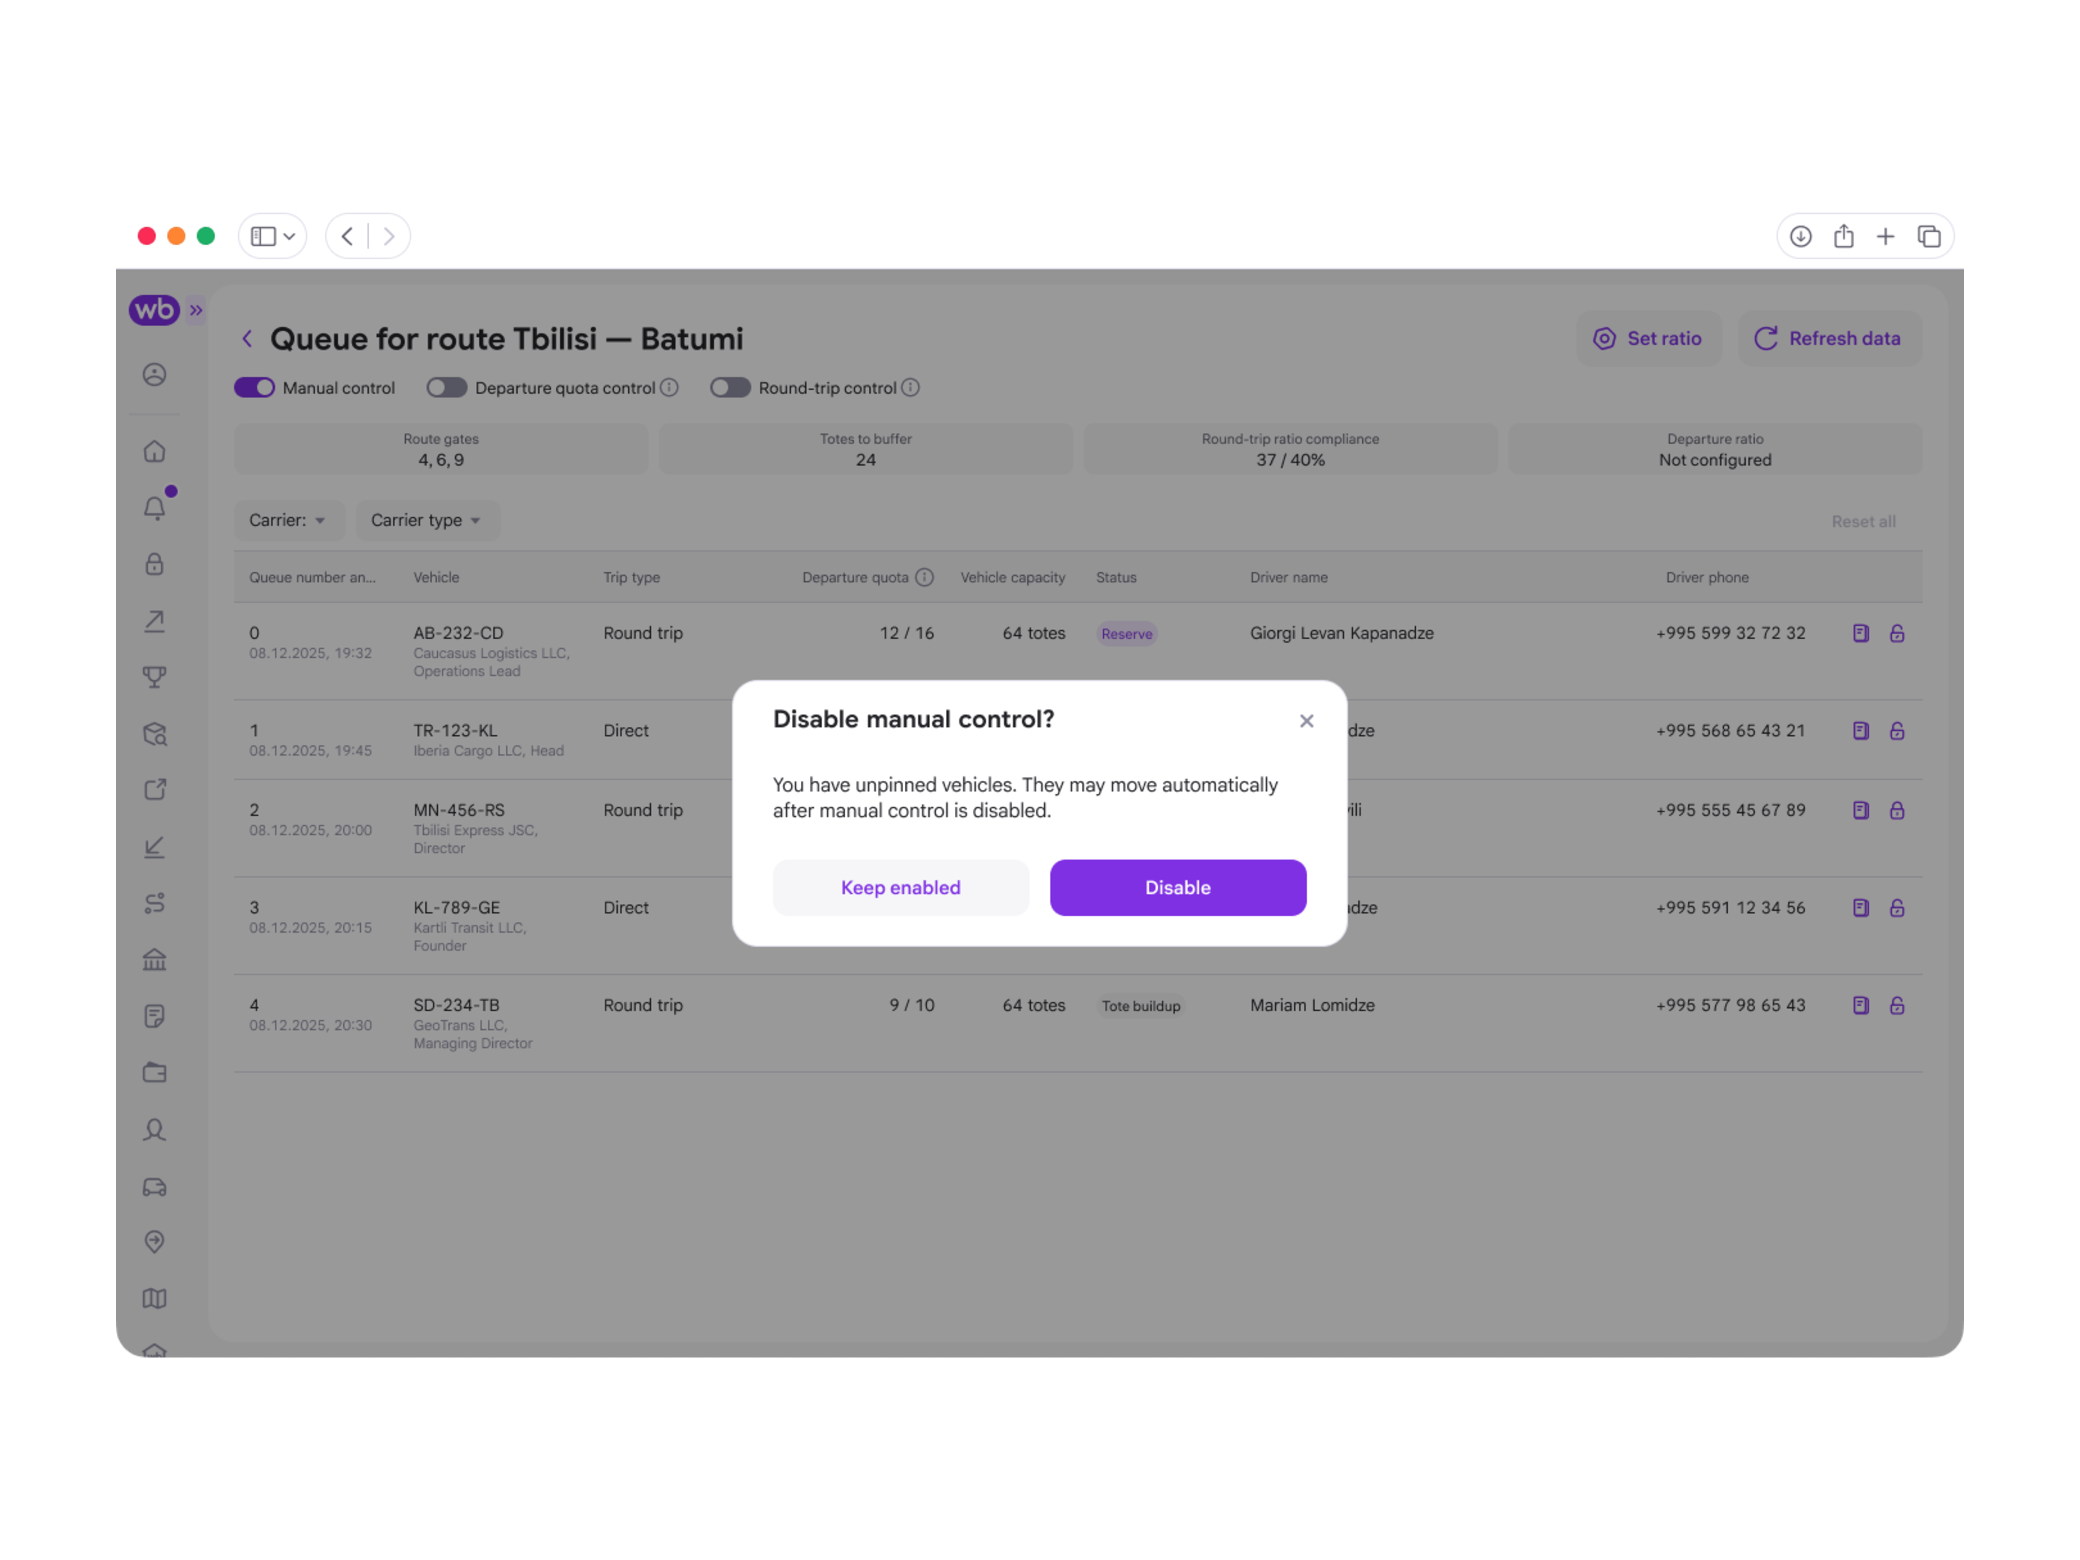Click browser forward navigation arrow
The width and height of the screenshot is (2080, 1560).
click(389, 236)
